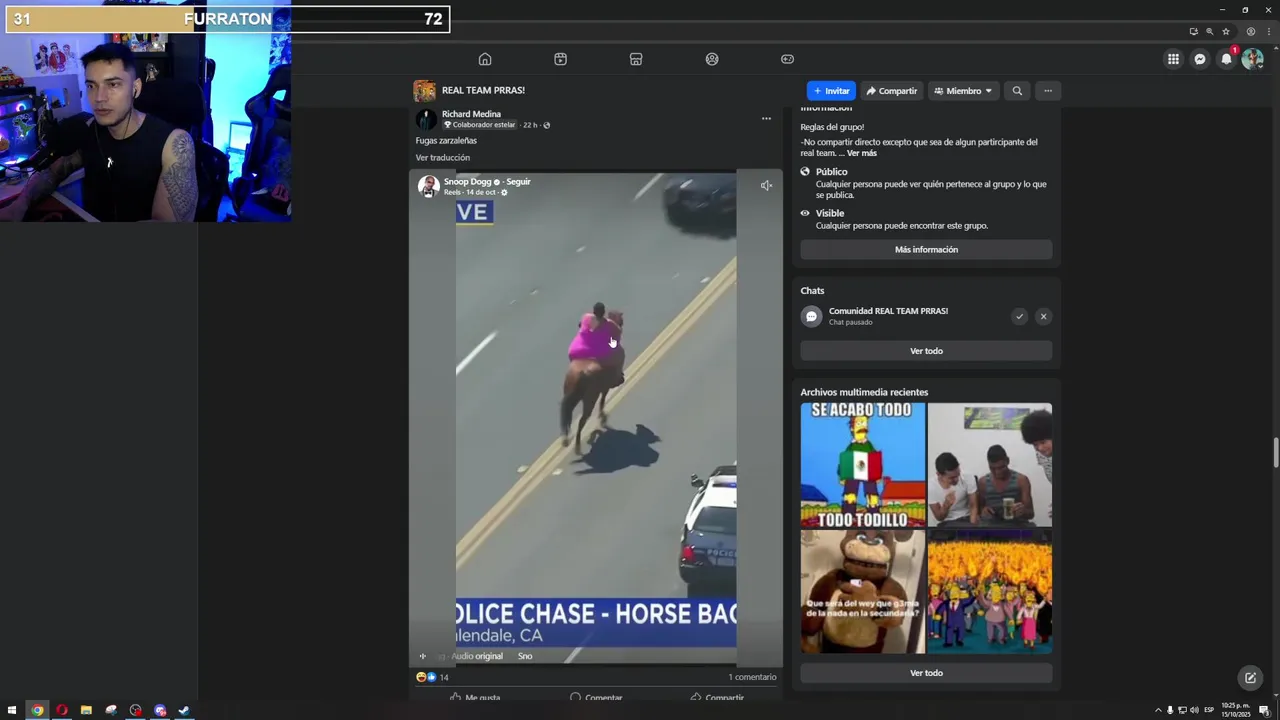The image size is (1280, 720).
Task: Open post options three-dot menu
Action: click(x=766, y=118)
